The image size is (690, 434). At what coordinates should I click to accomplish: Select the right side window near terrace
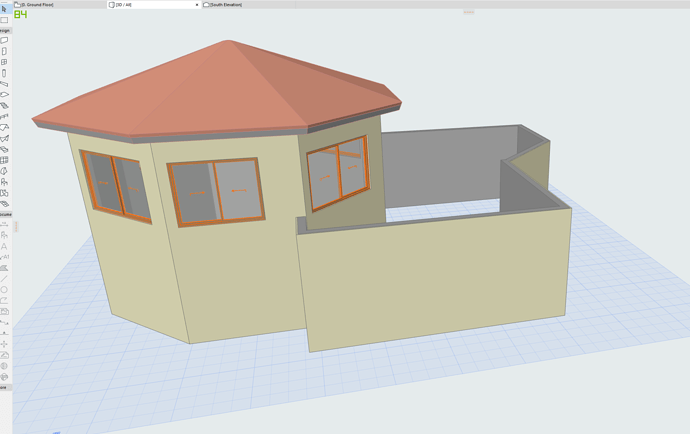click(338, 173)
